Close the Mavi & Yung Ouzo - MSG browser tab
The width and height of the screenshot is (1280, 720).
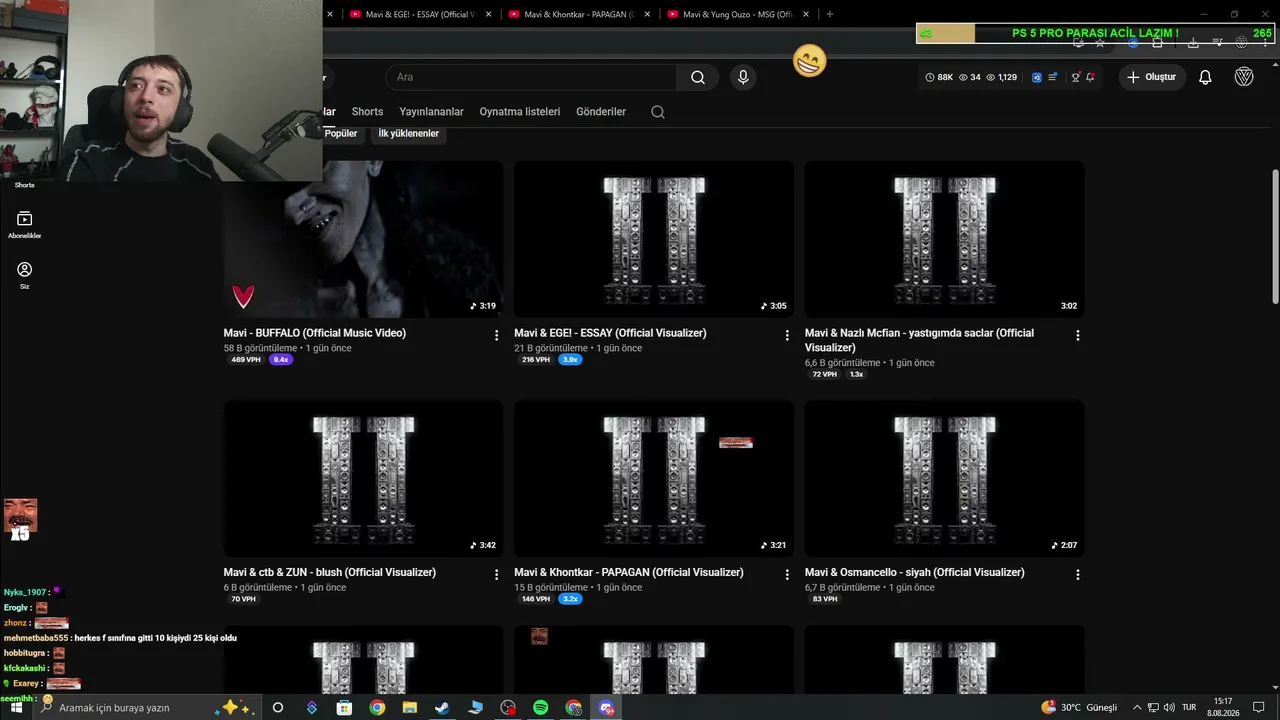(x=806, y=14)
